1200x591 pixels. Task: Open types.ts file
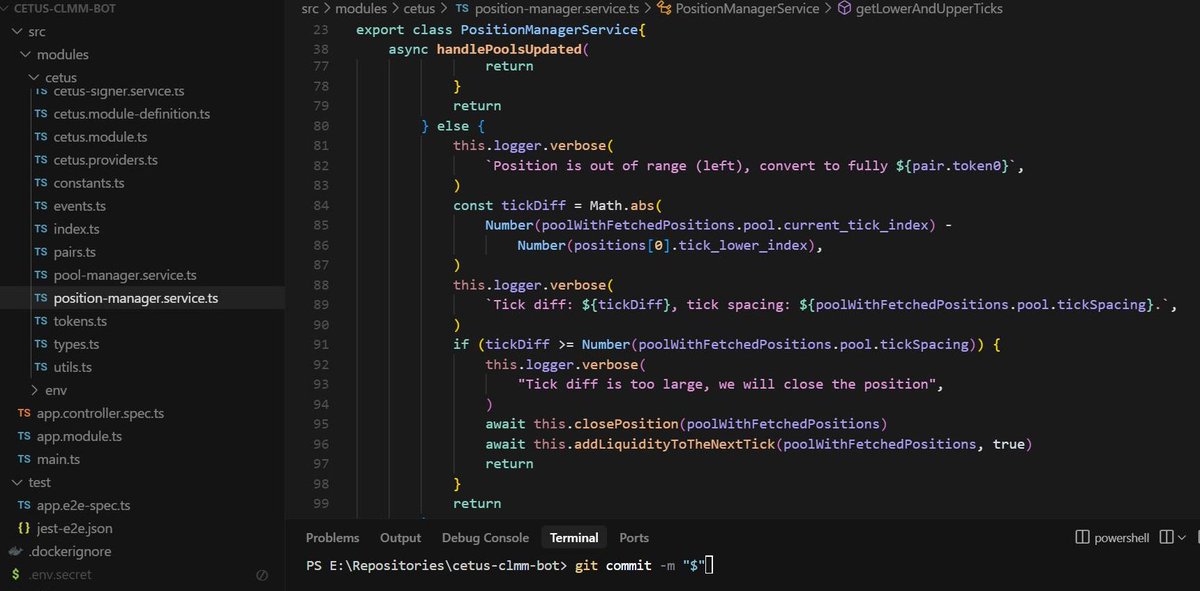click(77, 344)
